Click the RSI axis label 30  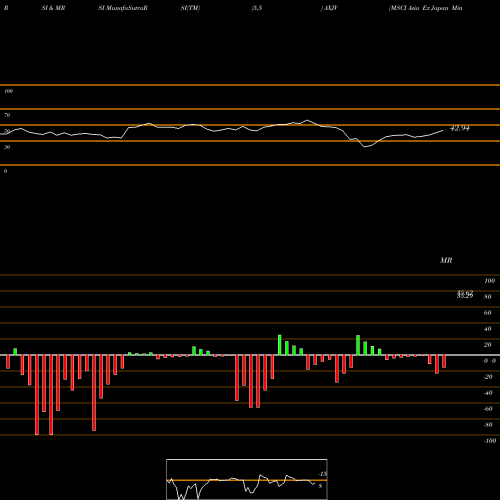point(7,147)
